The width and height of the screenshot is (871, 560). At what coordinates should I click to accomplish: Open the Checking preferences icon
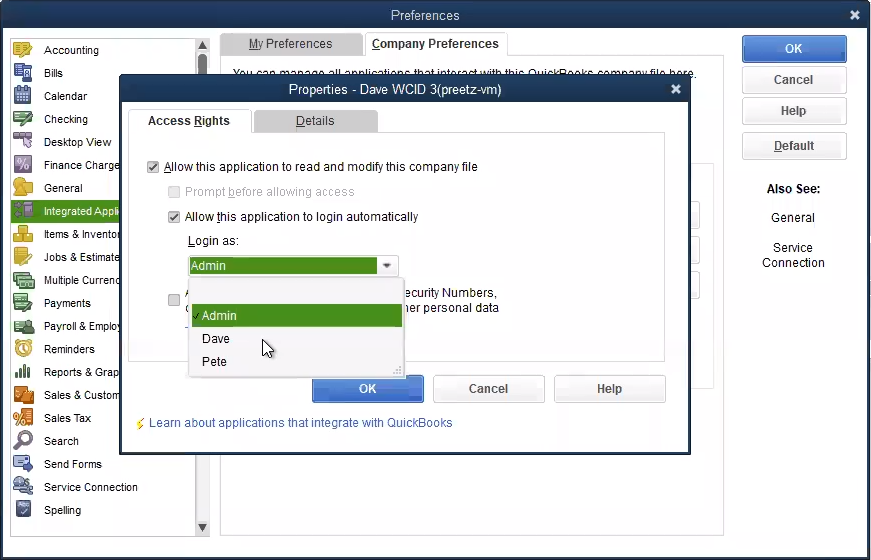[x=23, y=119]
